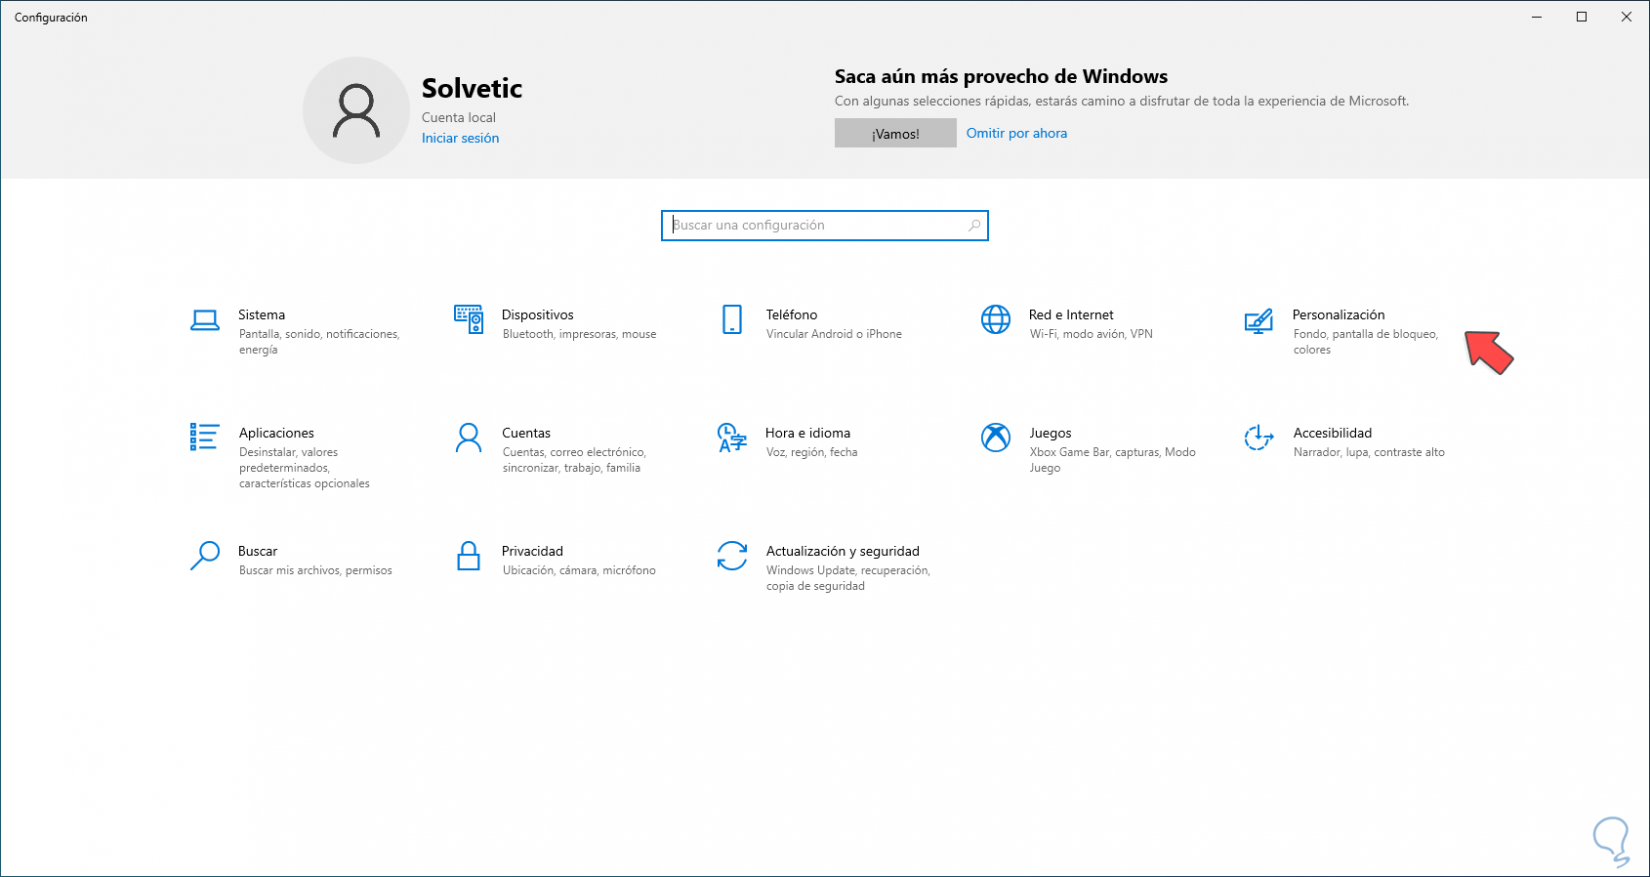The image size is (1650, 877).
Task: Open the Hora e idioma icon
Action: point(732,438)
